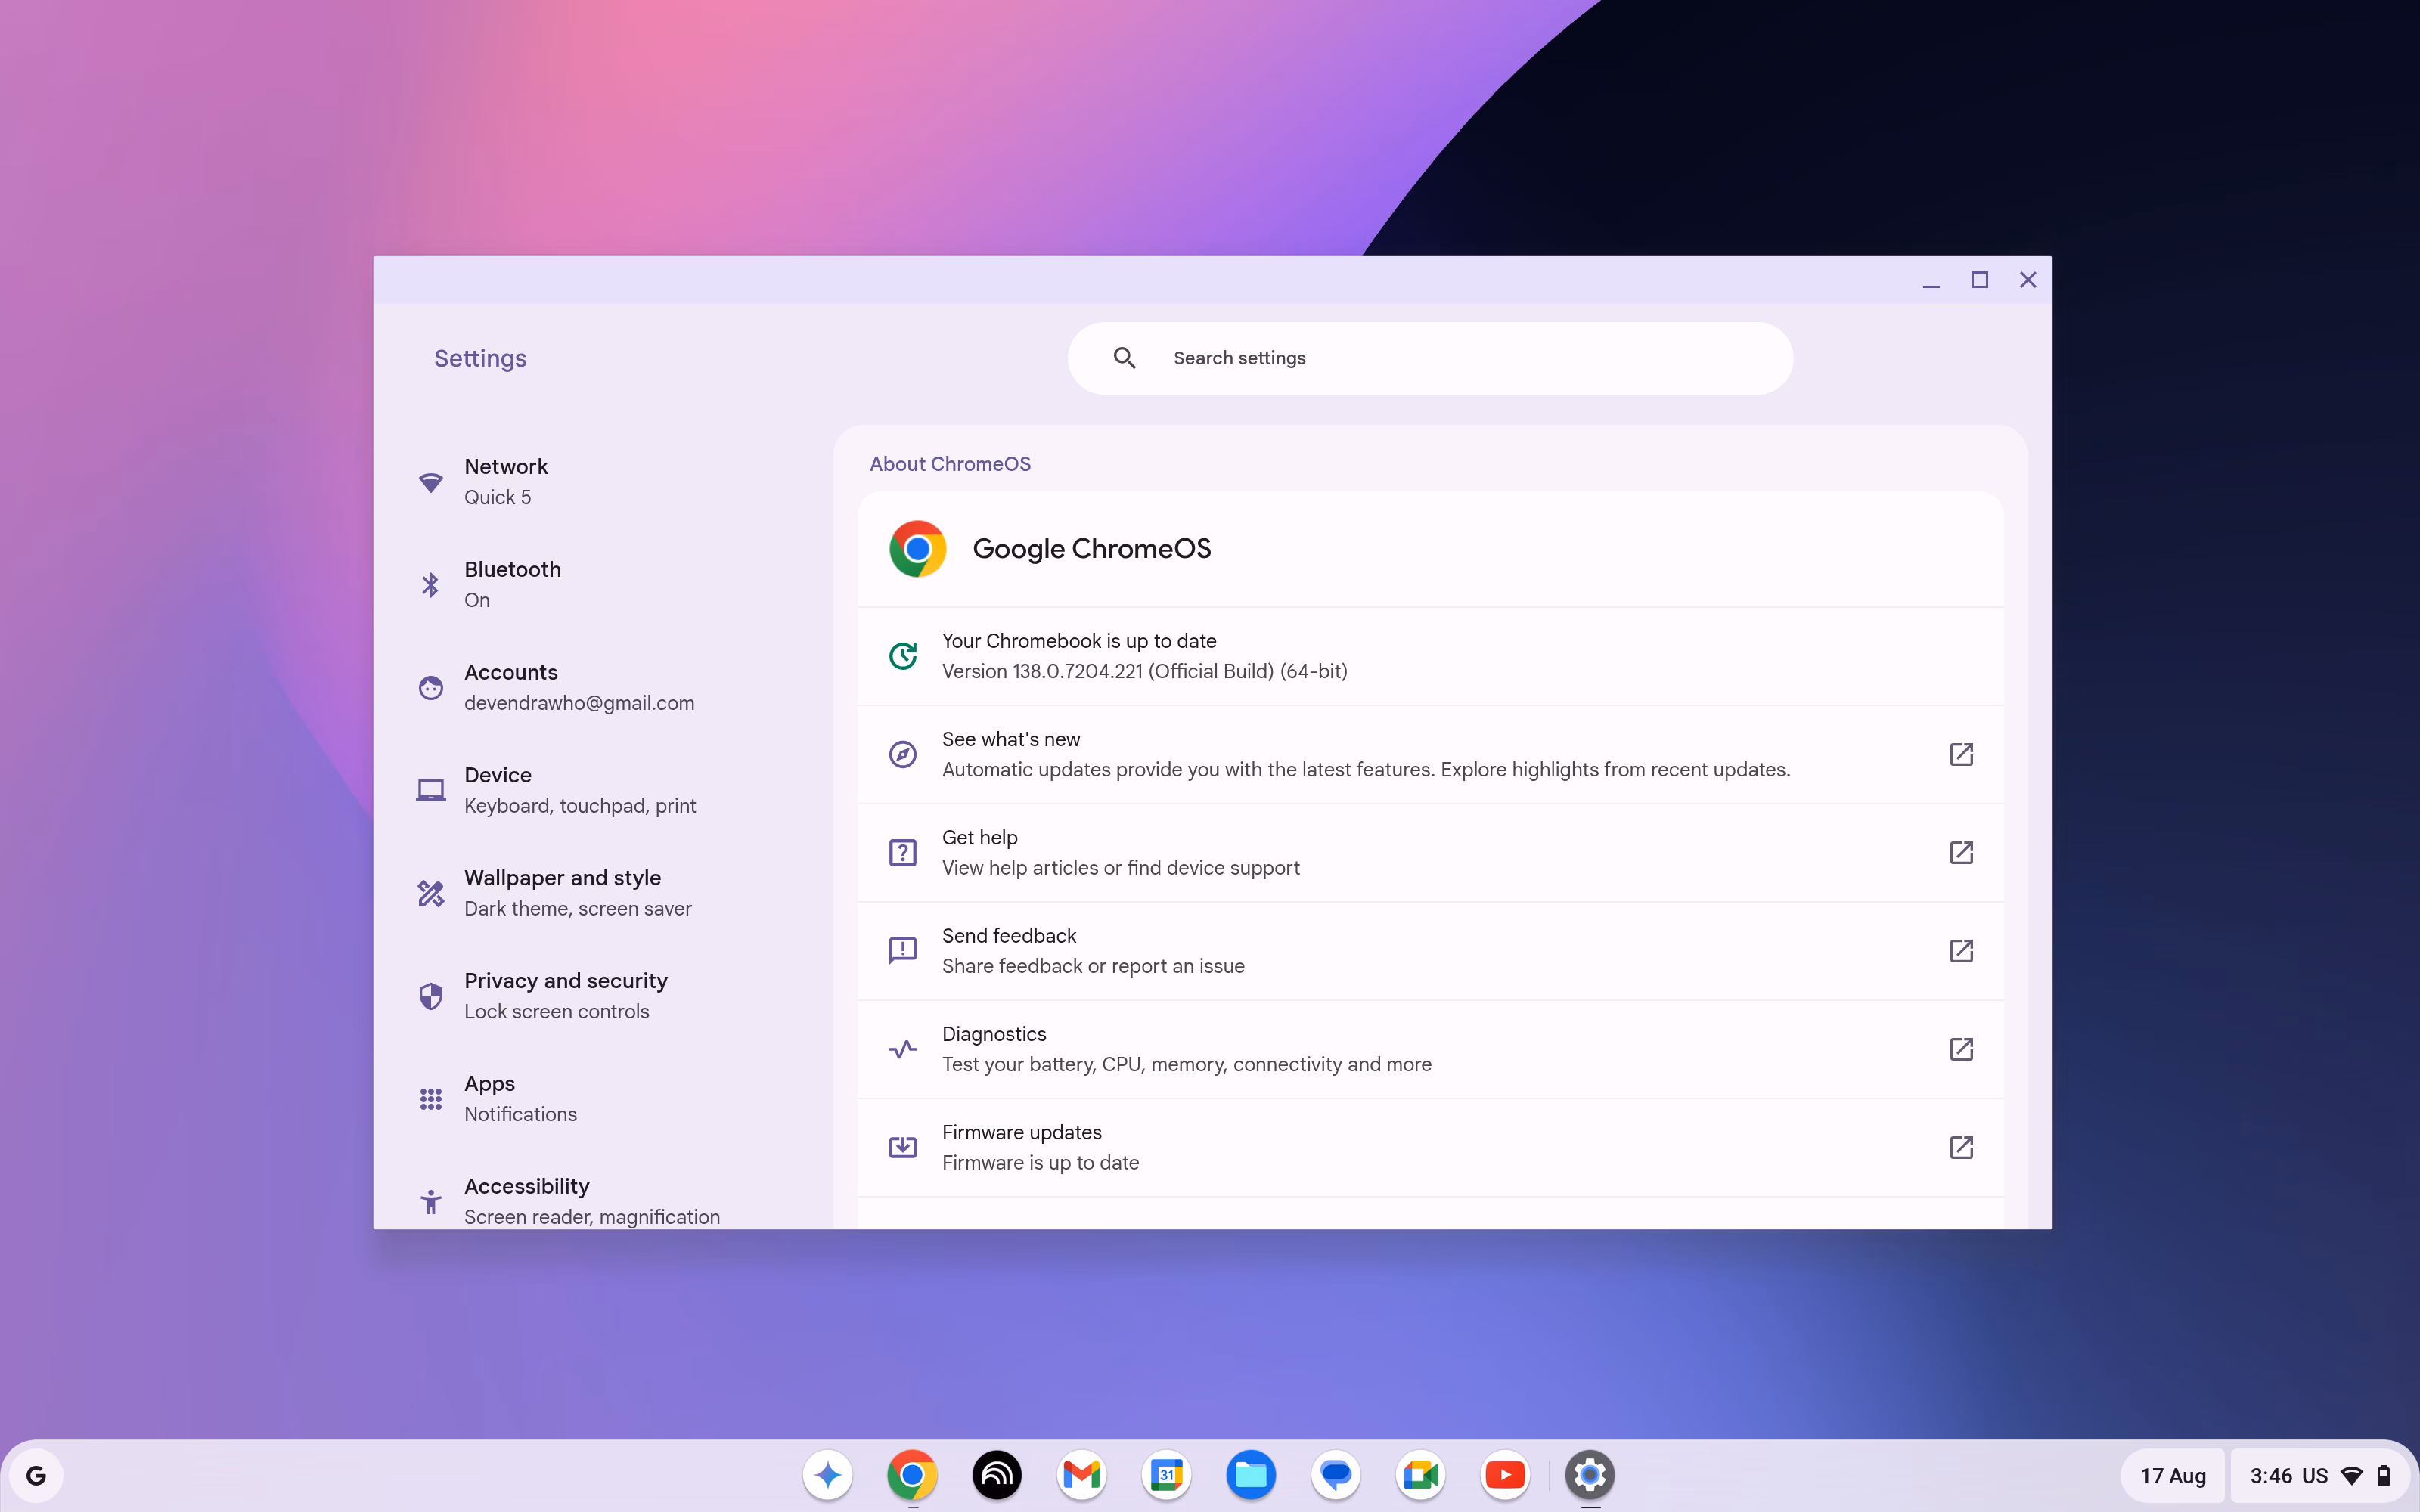The height and width of the screenshot is (1512, 2420).
Task: Launch YouTube from the shelf
Action: point(1506,1475)
